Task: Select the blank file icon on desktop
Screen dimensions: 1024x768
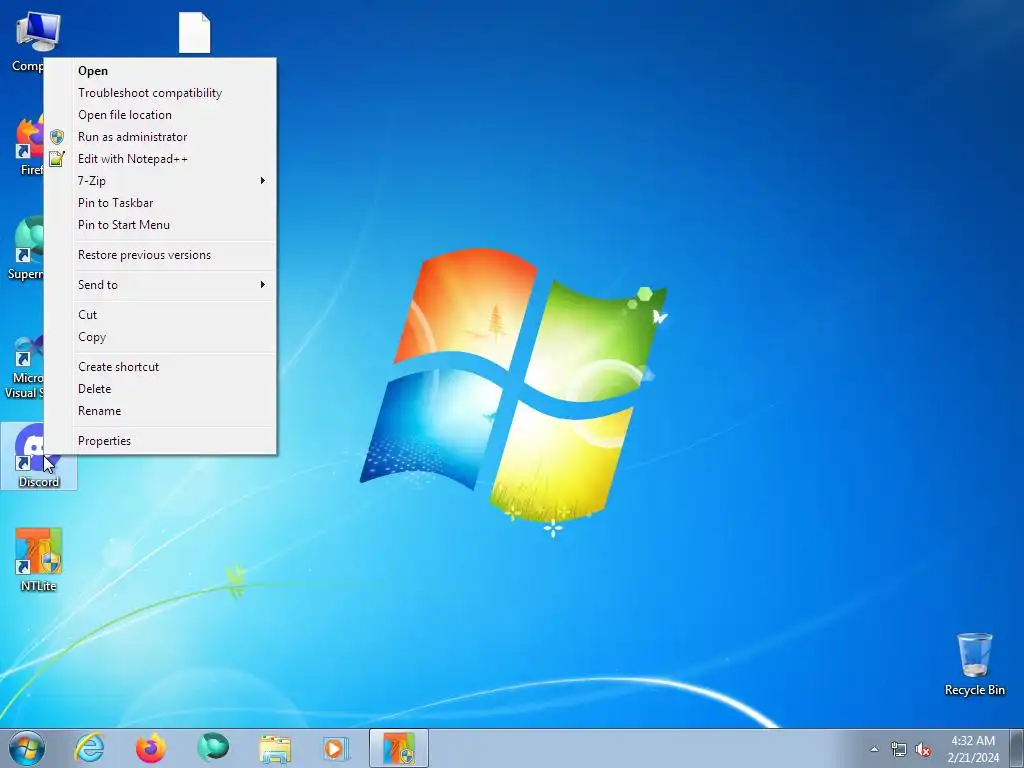Action: 195,33
